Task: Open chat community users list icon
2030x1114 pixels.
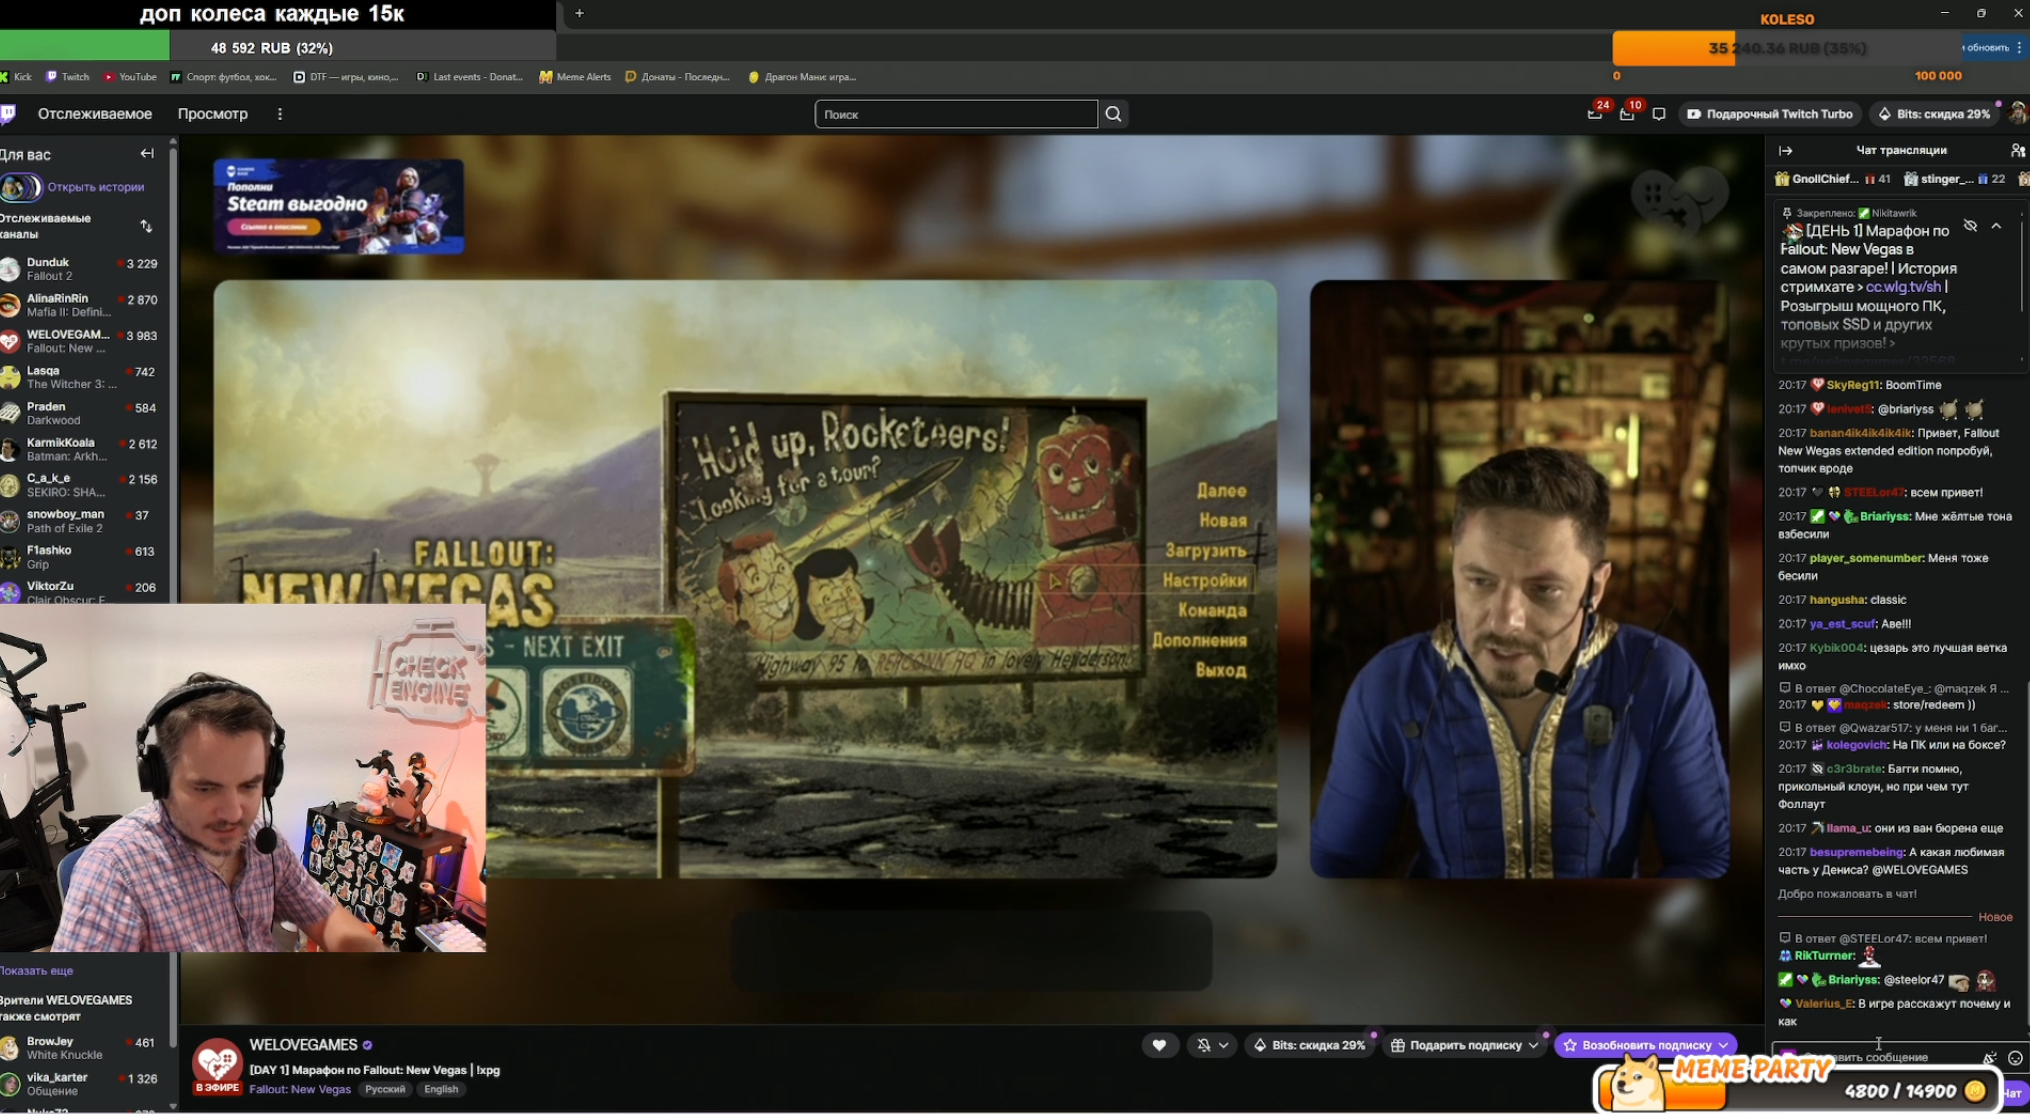Action: (x=2017, y=150)
